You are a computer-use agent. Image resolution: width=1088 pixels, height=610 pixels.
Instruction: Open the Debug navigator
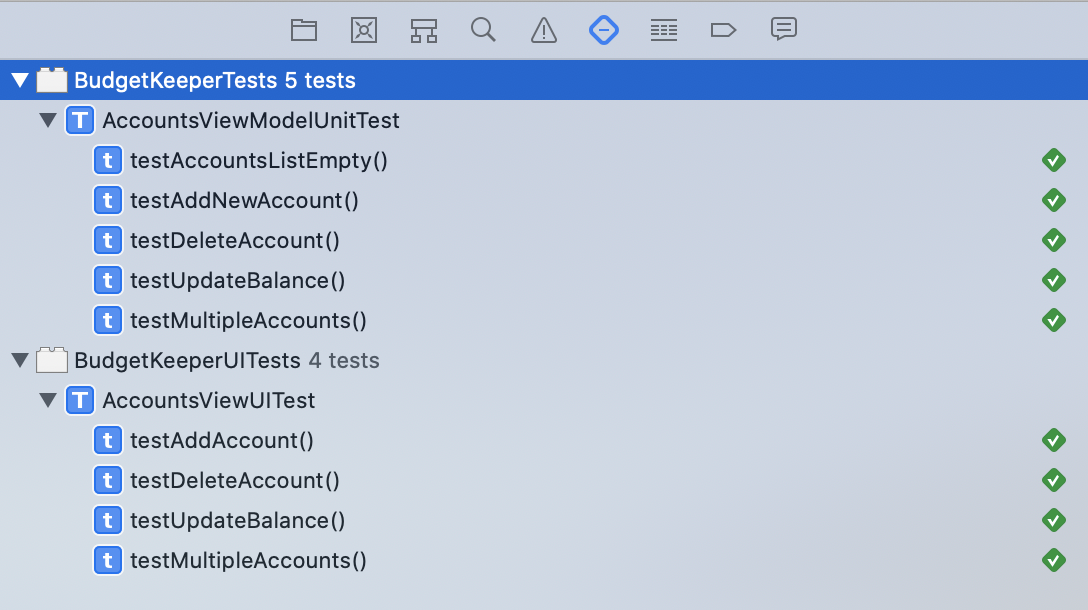coord(664,30)
